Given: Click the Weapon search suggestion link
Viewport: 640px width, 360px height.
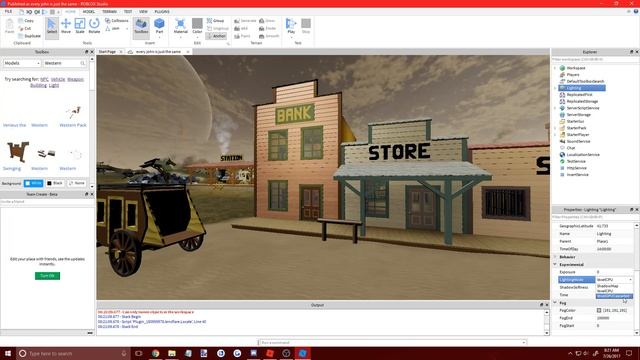Looking at the screenshot, I should pos(75,79).
